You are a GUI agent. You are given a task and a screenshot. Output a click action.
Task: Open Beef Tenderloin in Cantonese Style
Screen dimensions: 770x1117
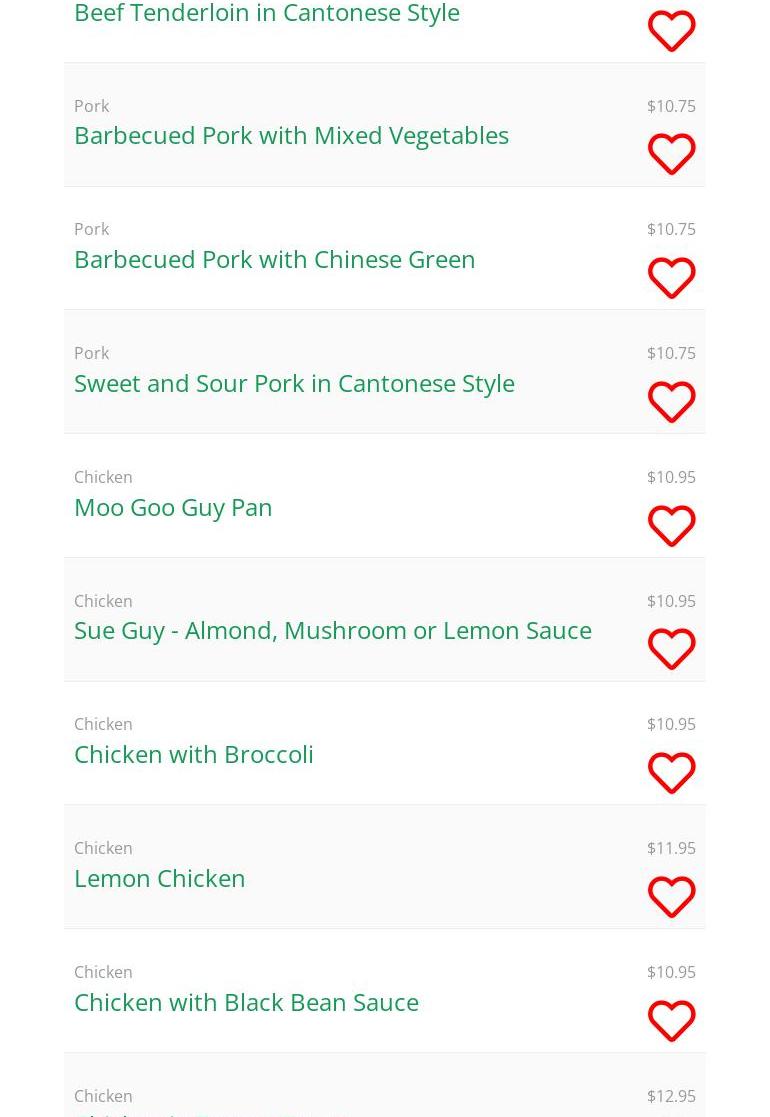tap(267, 14)
